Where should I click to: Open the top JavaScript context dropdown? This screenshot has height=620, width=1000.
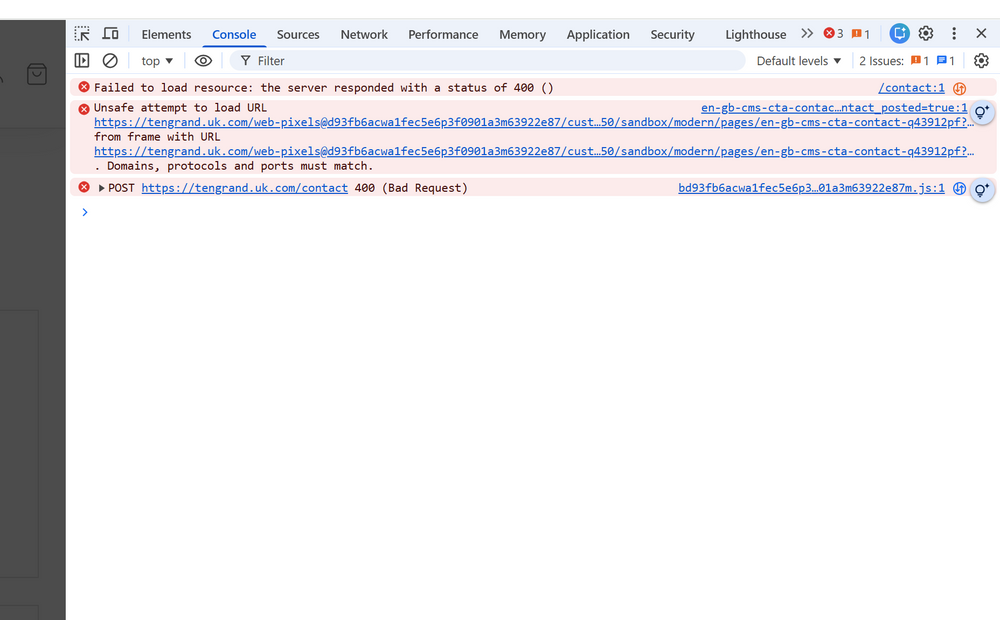click(x=157, y=61)
